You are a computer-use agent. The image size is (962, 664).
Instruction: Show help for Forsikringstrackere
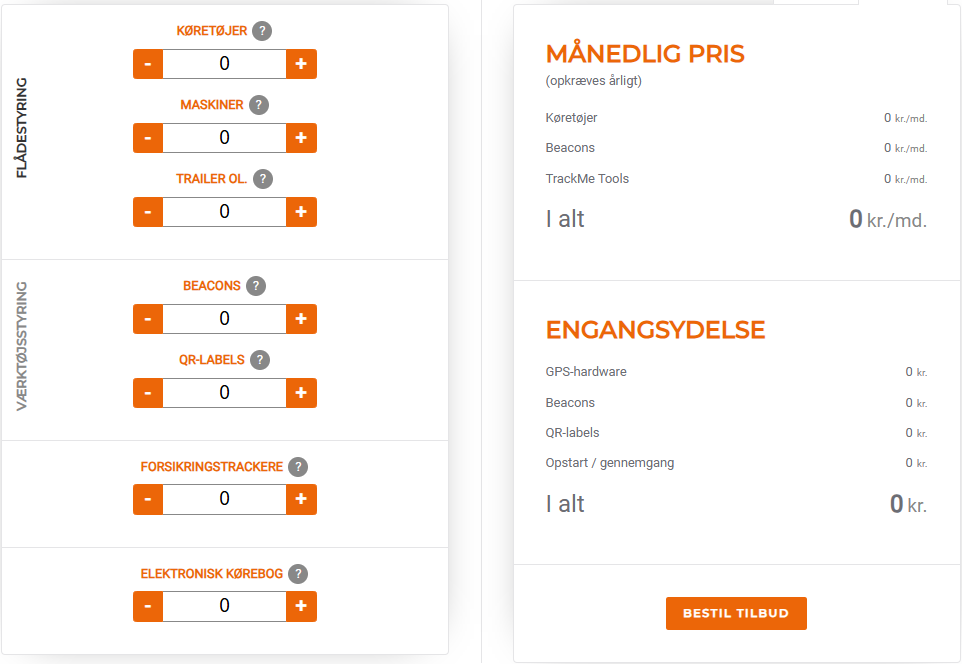298,467
